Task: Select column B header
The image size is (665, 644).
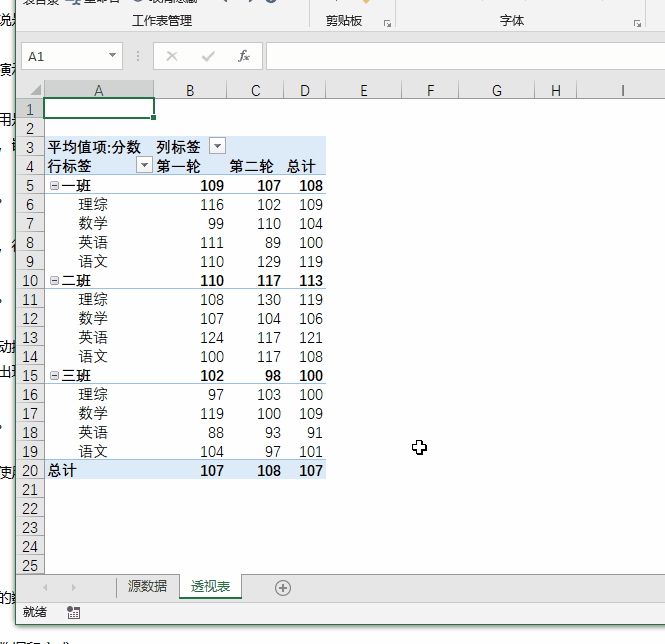Action: pos(190,91)
